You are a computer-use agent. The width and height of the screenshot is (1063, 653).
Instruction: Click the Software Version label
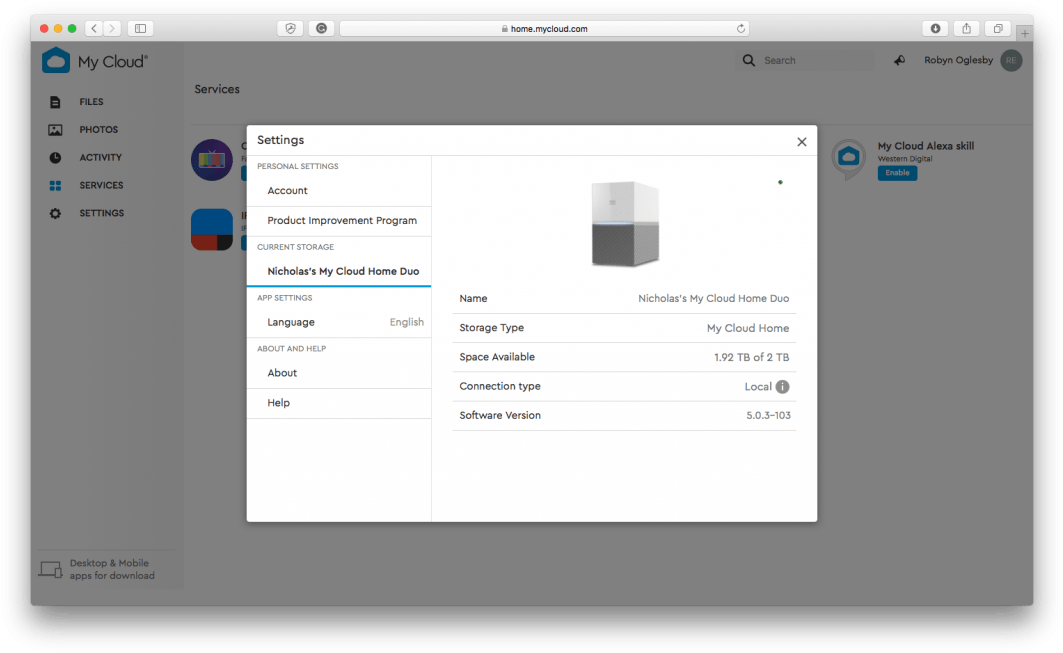(x=500, y=416)
